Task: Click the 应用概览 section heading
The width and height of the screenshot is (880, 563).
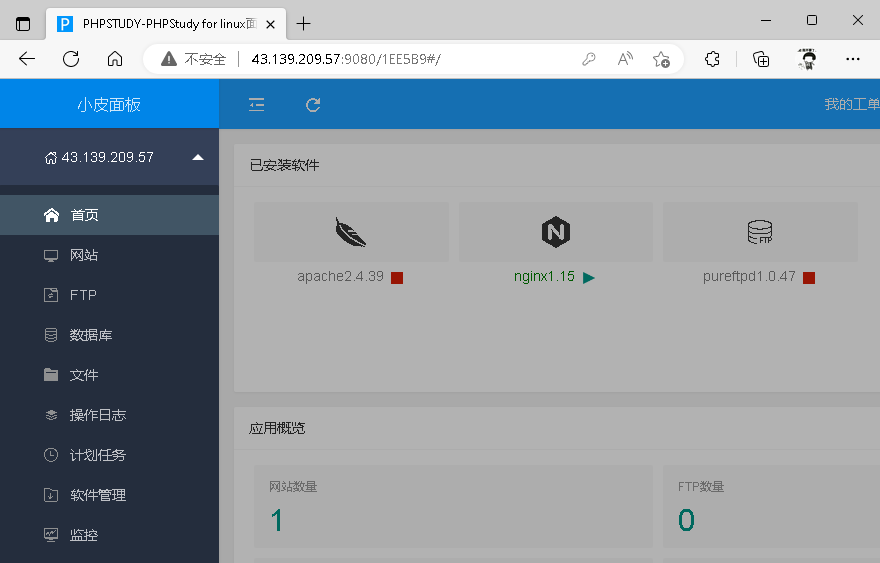Action: tap(277, 428)
